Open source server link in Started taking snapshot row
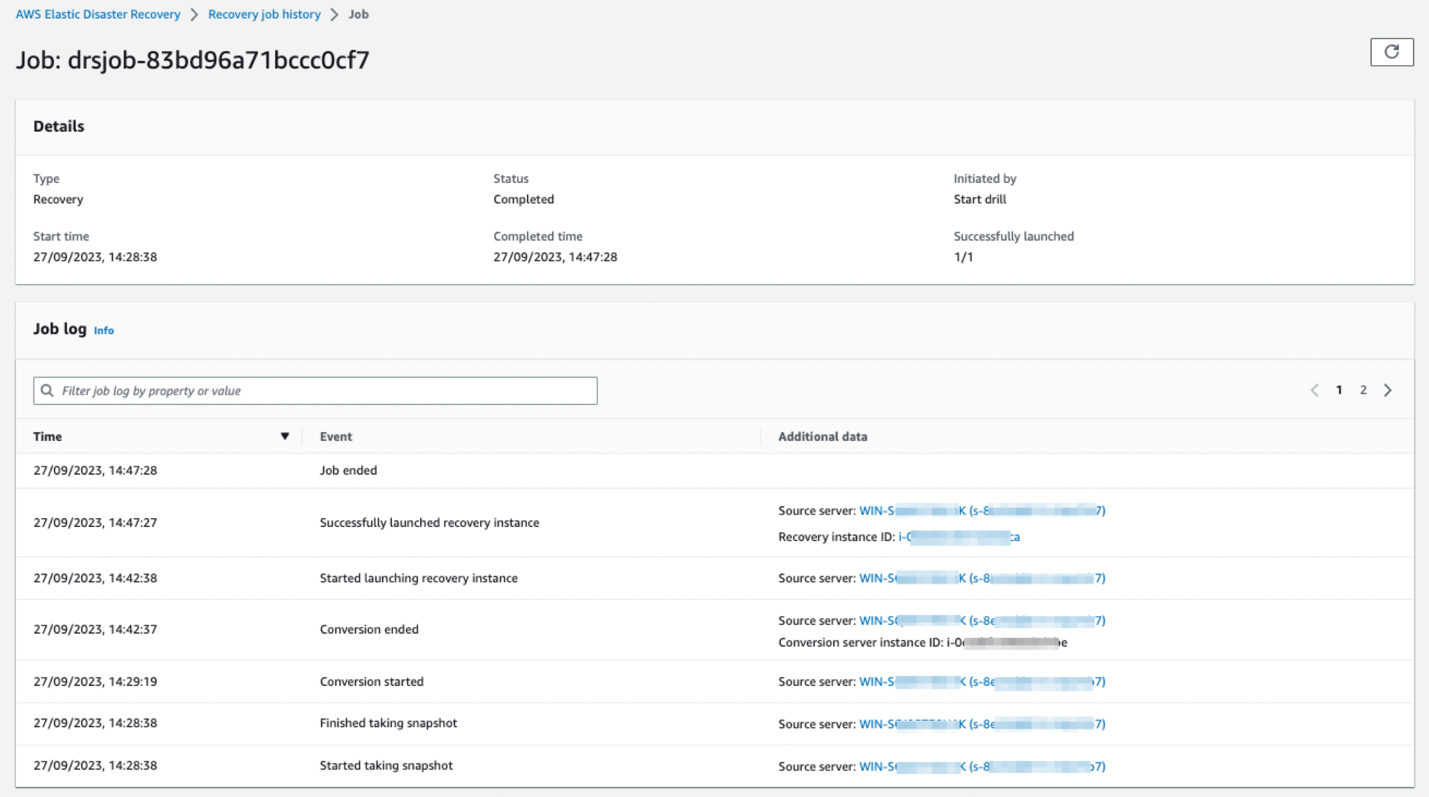Viewport: 1429px width, 797px height. 982,767
